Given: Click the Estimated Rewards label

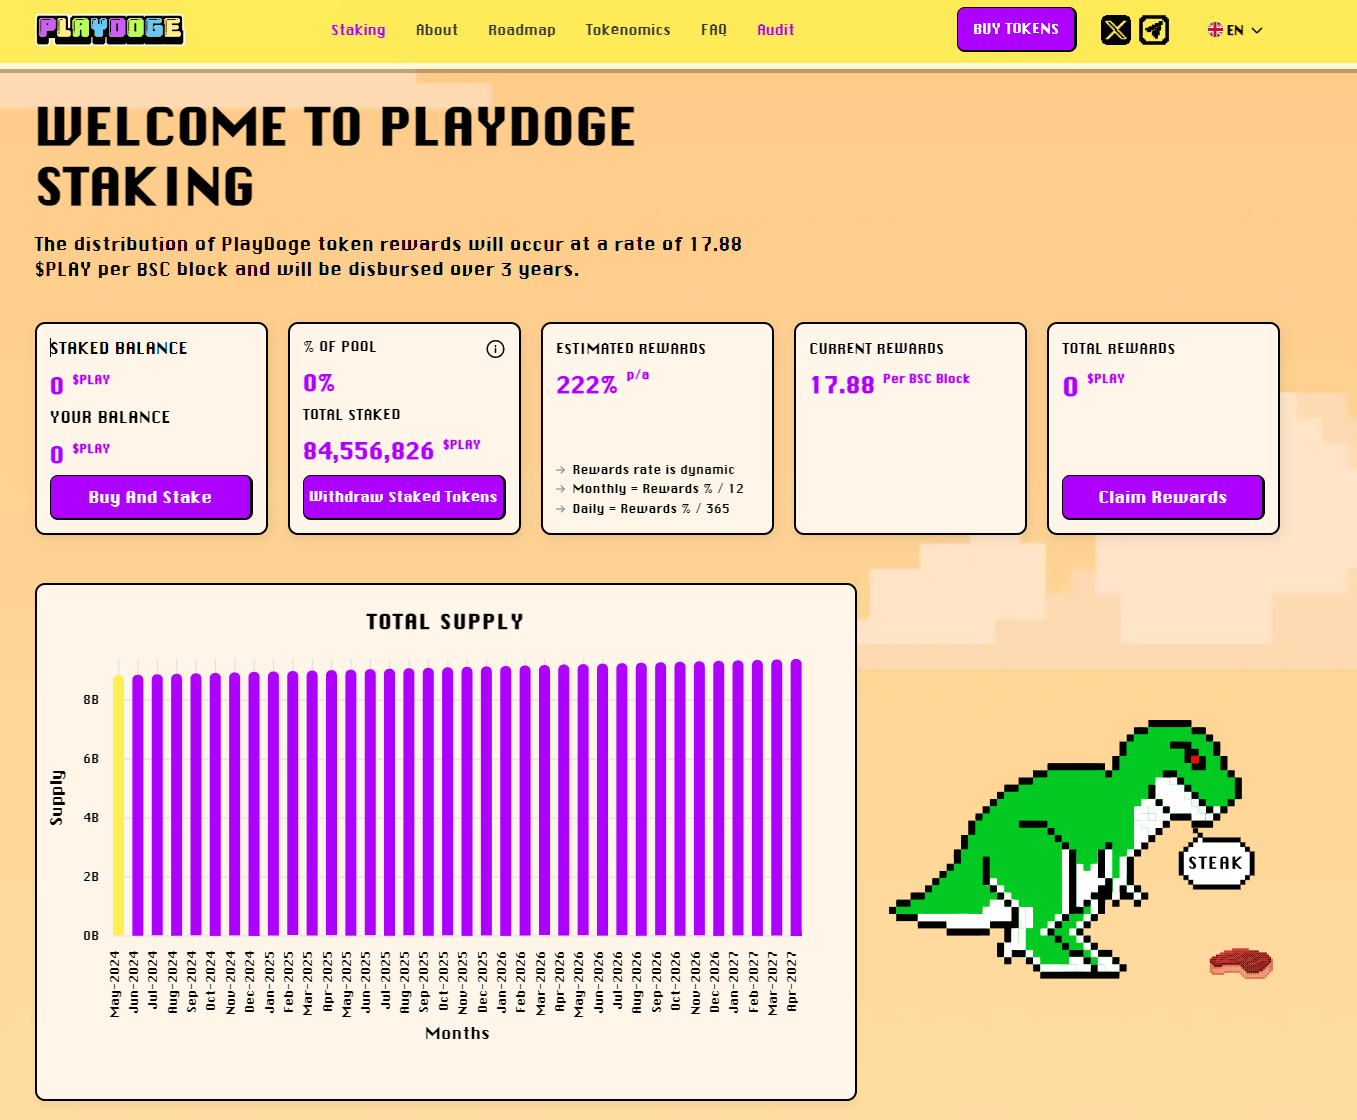Looking at the screenshot, I should coord(631,349).
